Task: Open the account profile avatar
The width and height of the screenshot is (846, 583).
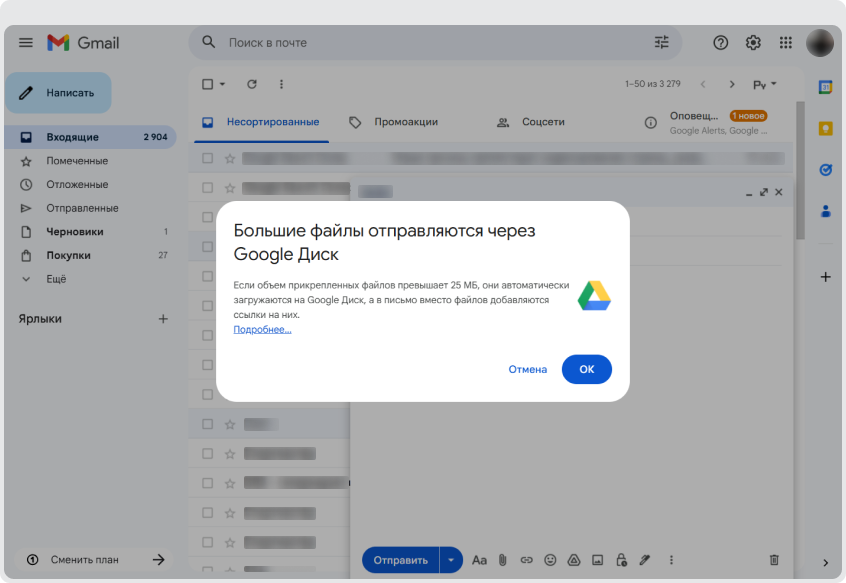Action: [x=820, y=43]
